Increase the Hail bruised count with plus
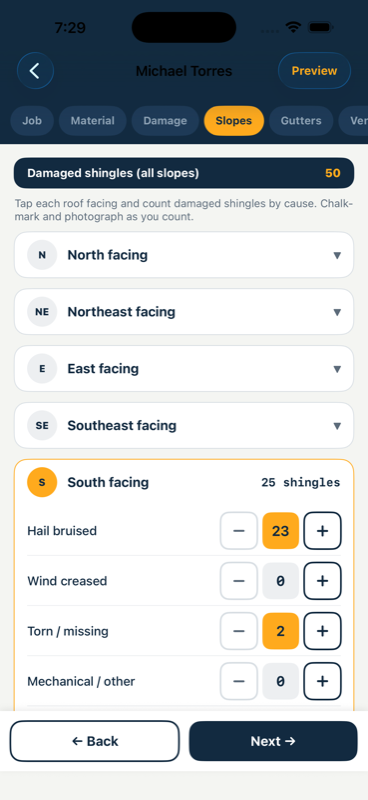This screenshot has height=800, width=368. pos(322,531)
